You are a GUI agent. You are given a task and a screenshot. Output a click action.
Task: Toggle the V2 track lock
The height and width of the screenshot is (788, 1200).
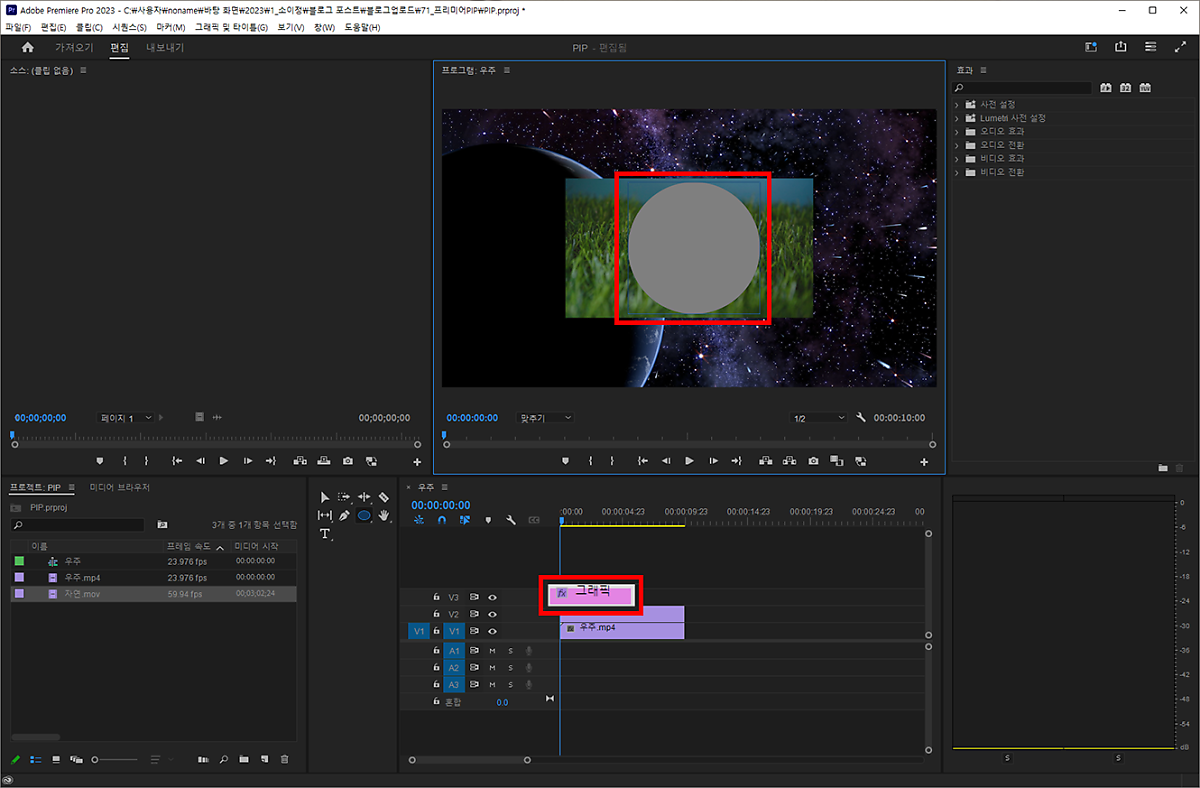[x=436, y=614]
